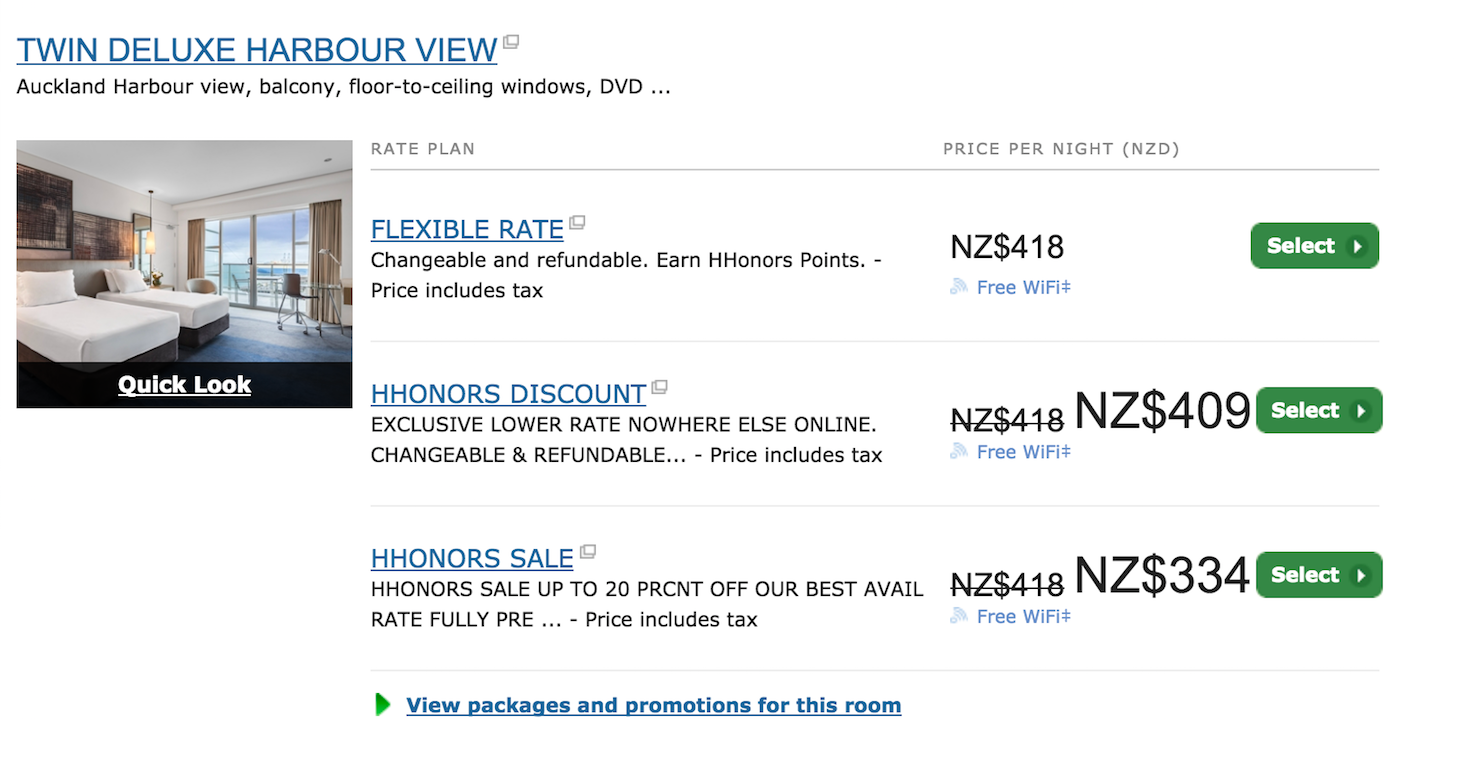Click green arrow beside View packages link
Image resolution: width=1462 pixels, height=758 pixels.
tap(382, 705)
